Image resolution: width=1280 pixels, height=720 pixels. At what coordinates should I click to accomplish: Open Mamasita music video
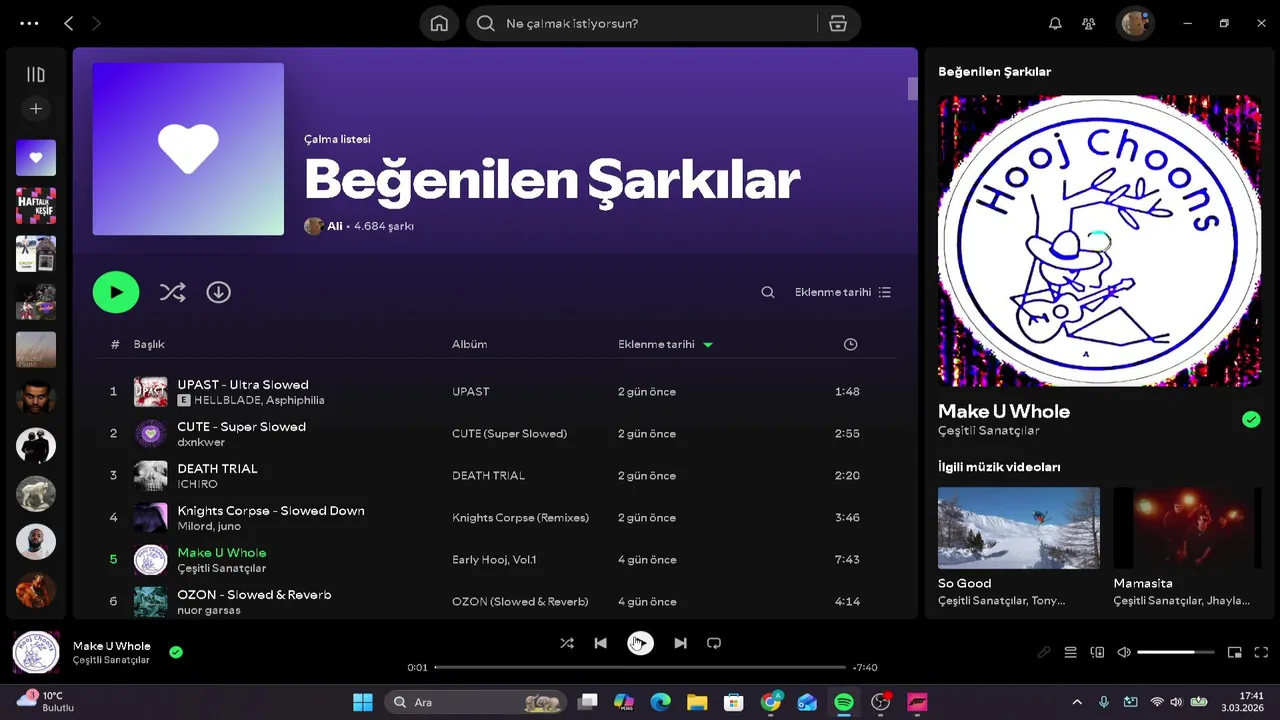pyautogui.click(x=1187, y=528)
